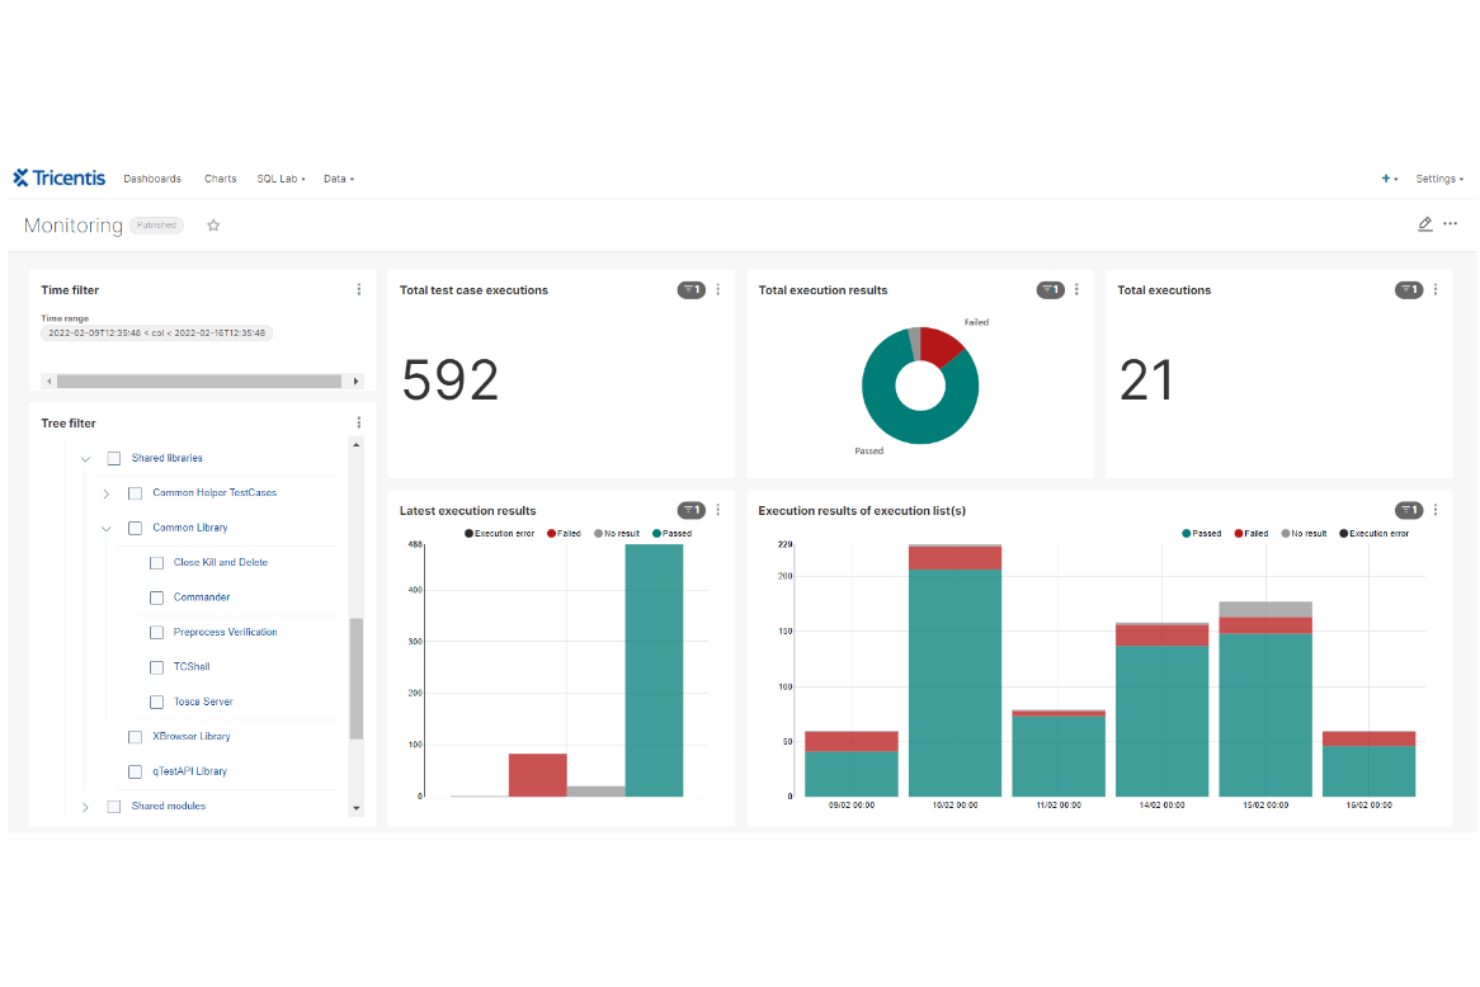Expand the Shared modules tree node
Screen dimensions: 1480x987
[85, 806]
